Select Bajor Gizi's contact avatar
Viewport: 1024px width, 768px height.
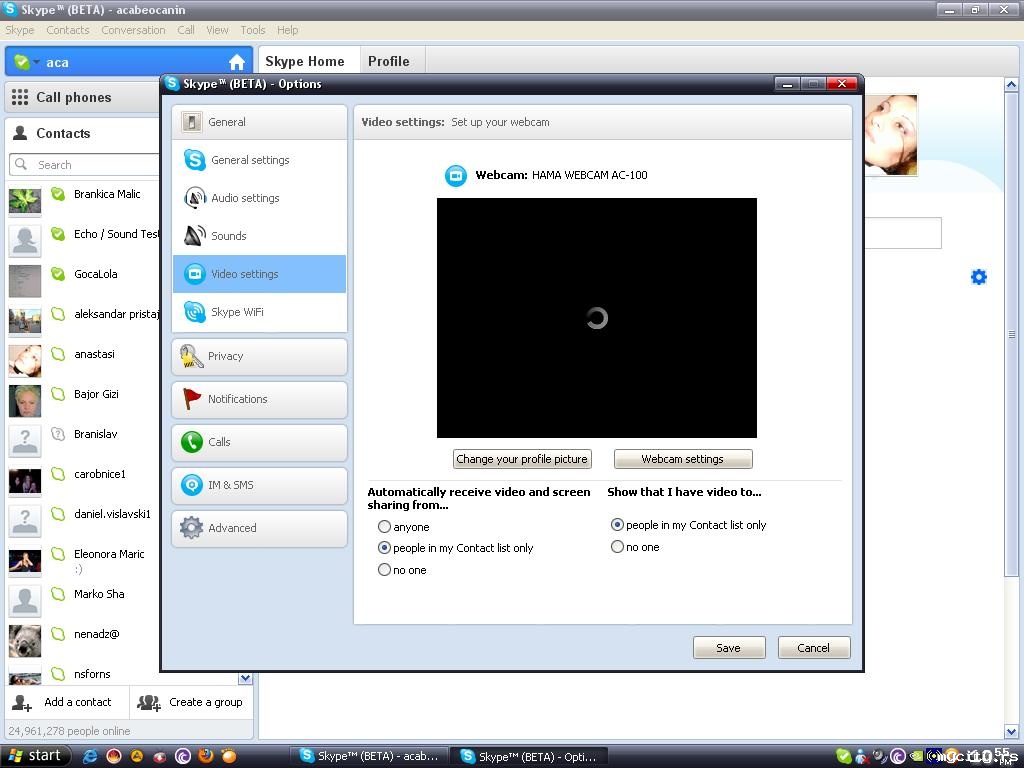(25, 400)
